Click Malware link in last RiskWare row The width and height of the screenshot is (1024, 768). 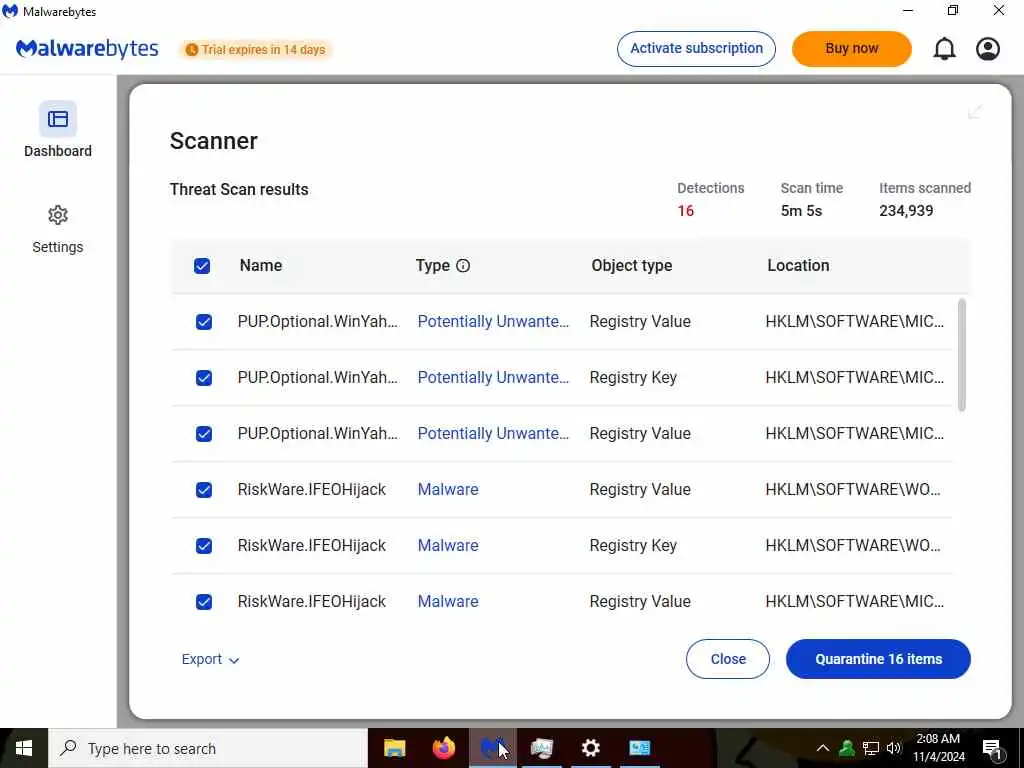tap(448, 601)
